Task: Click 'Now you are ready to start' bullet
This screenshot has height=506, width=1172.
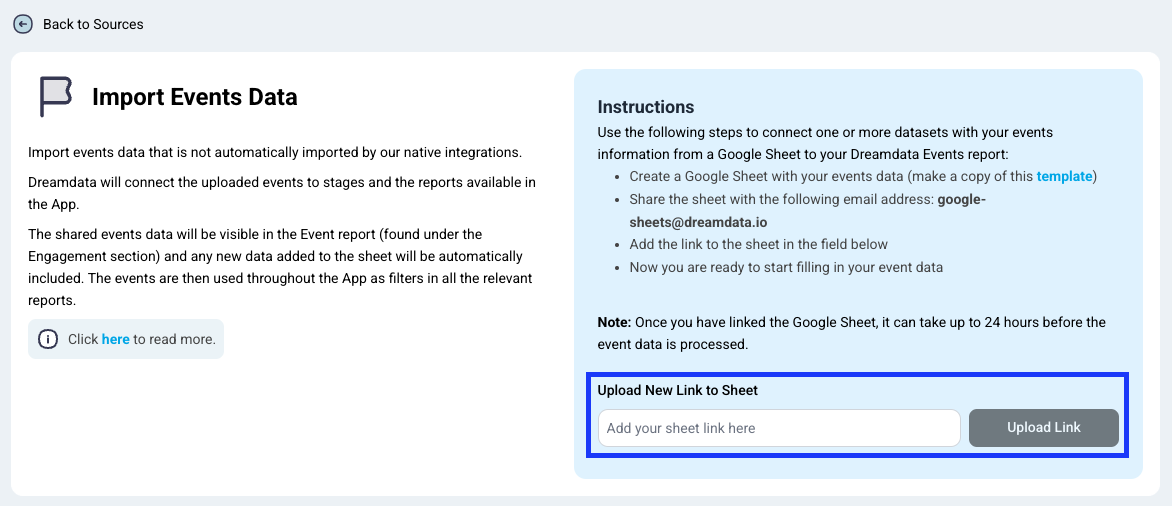Action: pyautogui.click(x=786, y=267)
